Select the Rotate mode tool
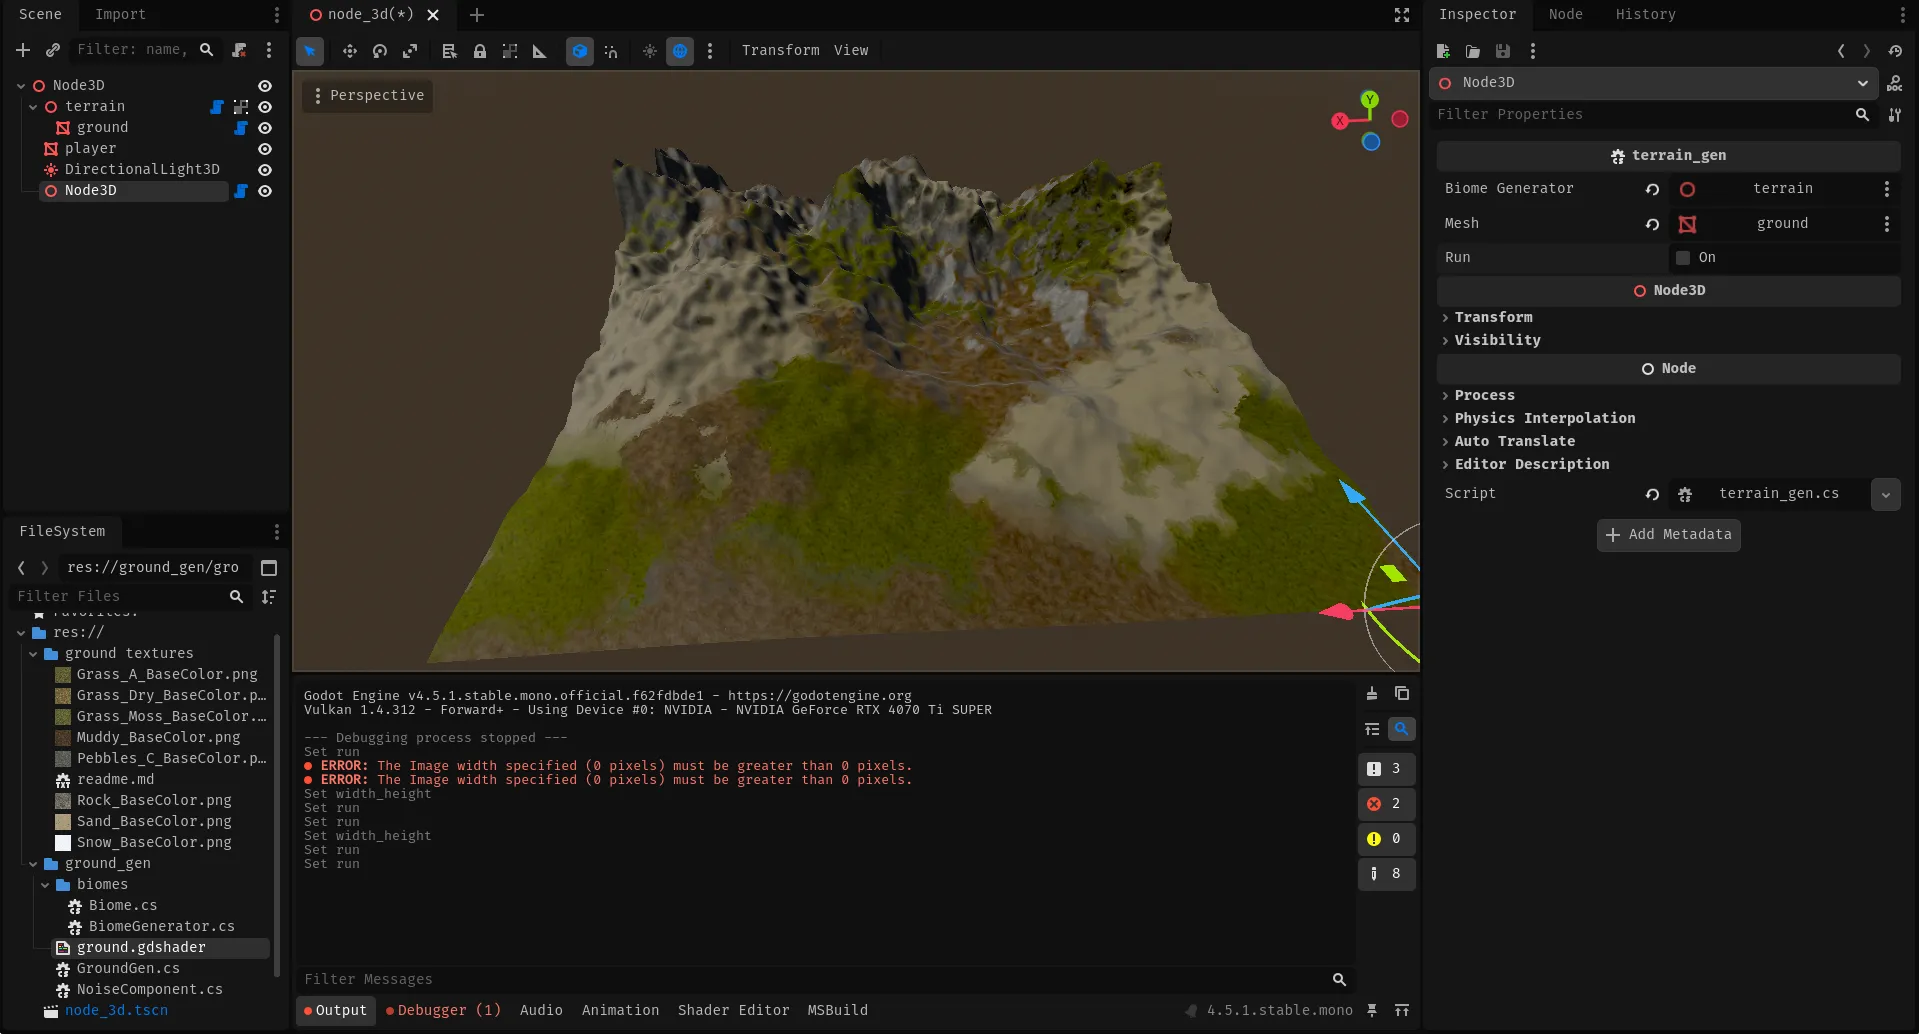This screenshot has width=1919, height=1034. tap(380, 51)
